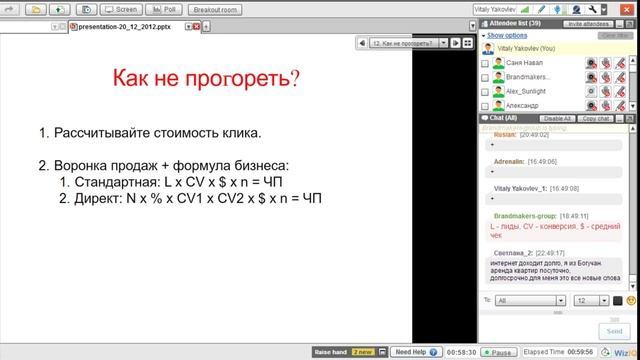The height and width of the screenshot is (360, 640).
Task: Click the Raise hand 2 new indicator
Action: click(x=344, y=352)
